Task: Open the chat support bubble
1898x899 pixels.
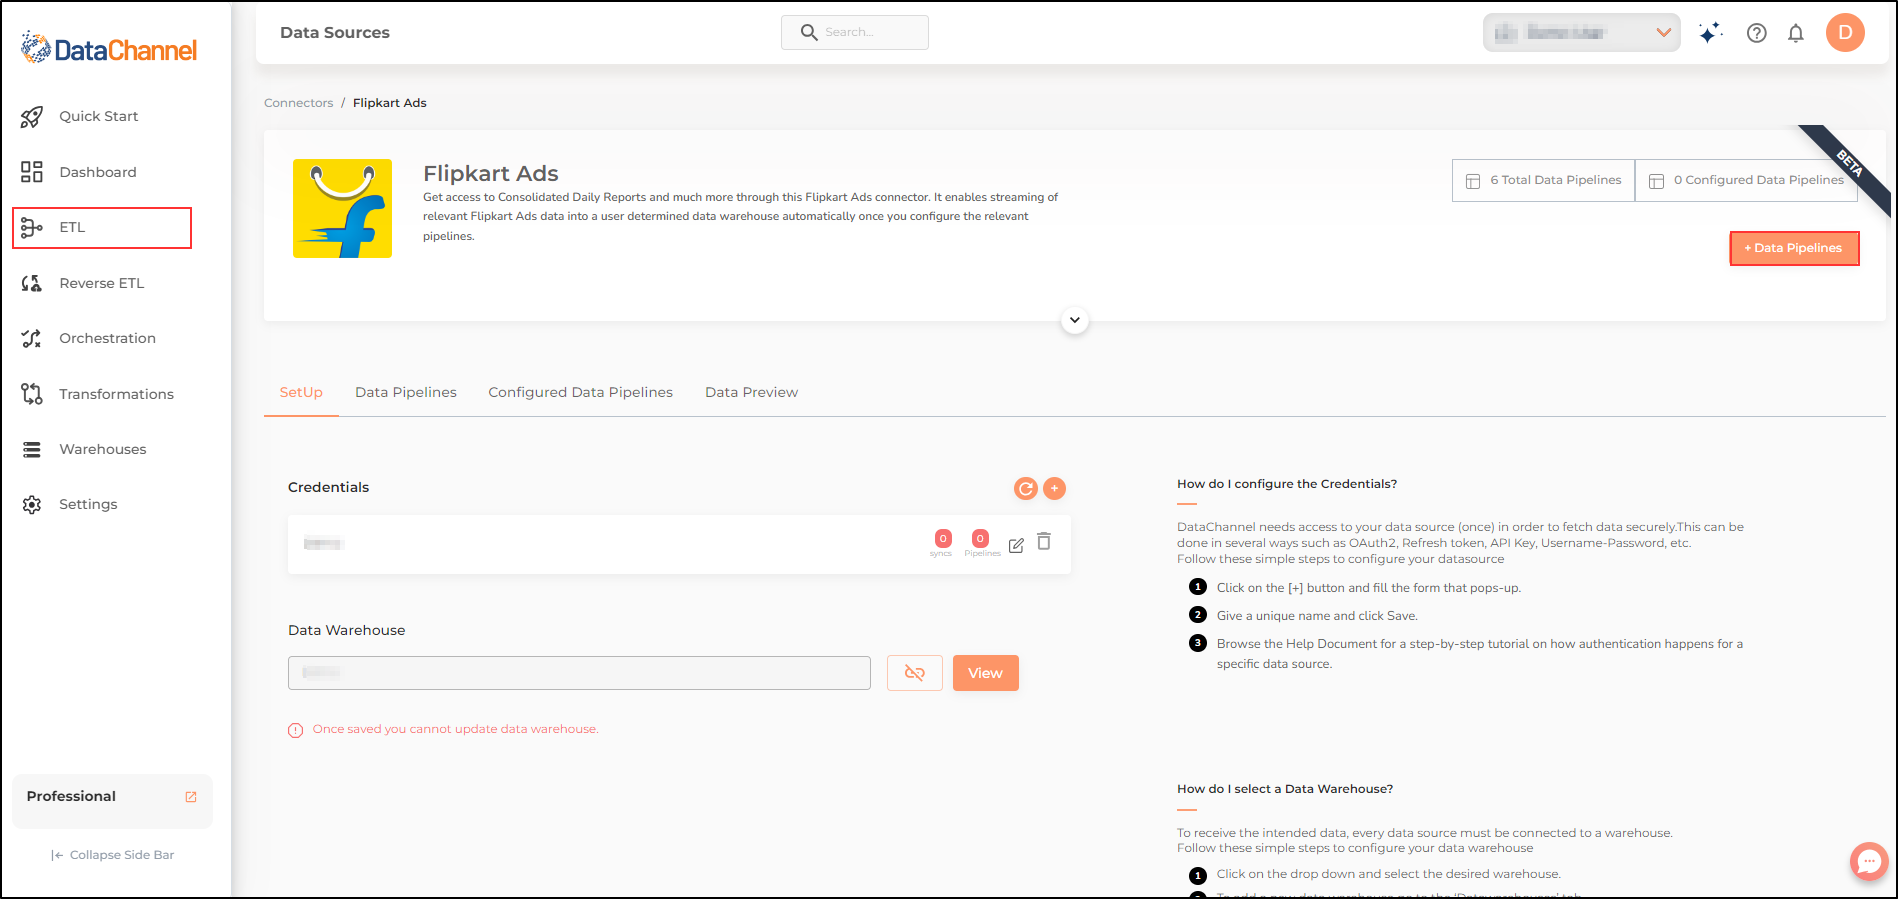Action: (1868, 861)
